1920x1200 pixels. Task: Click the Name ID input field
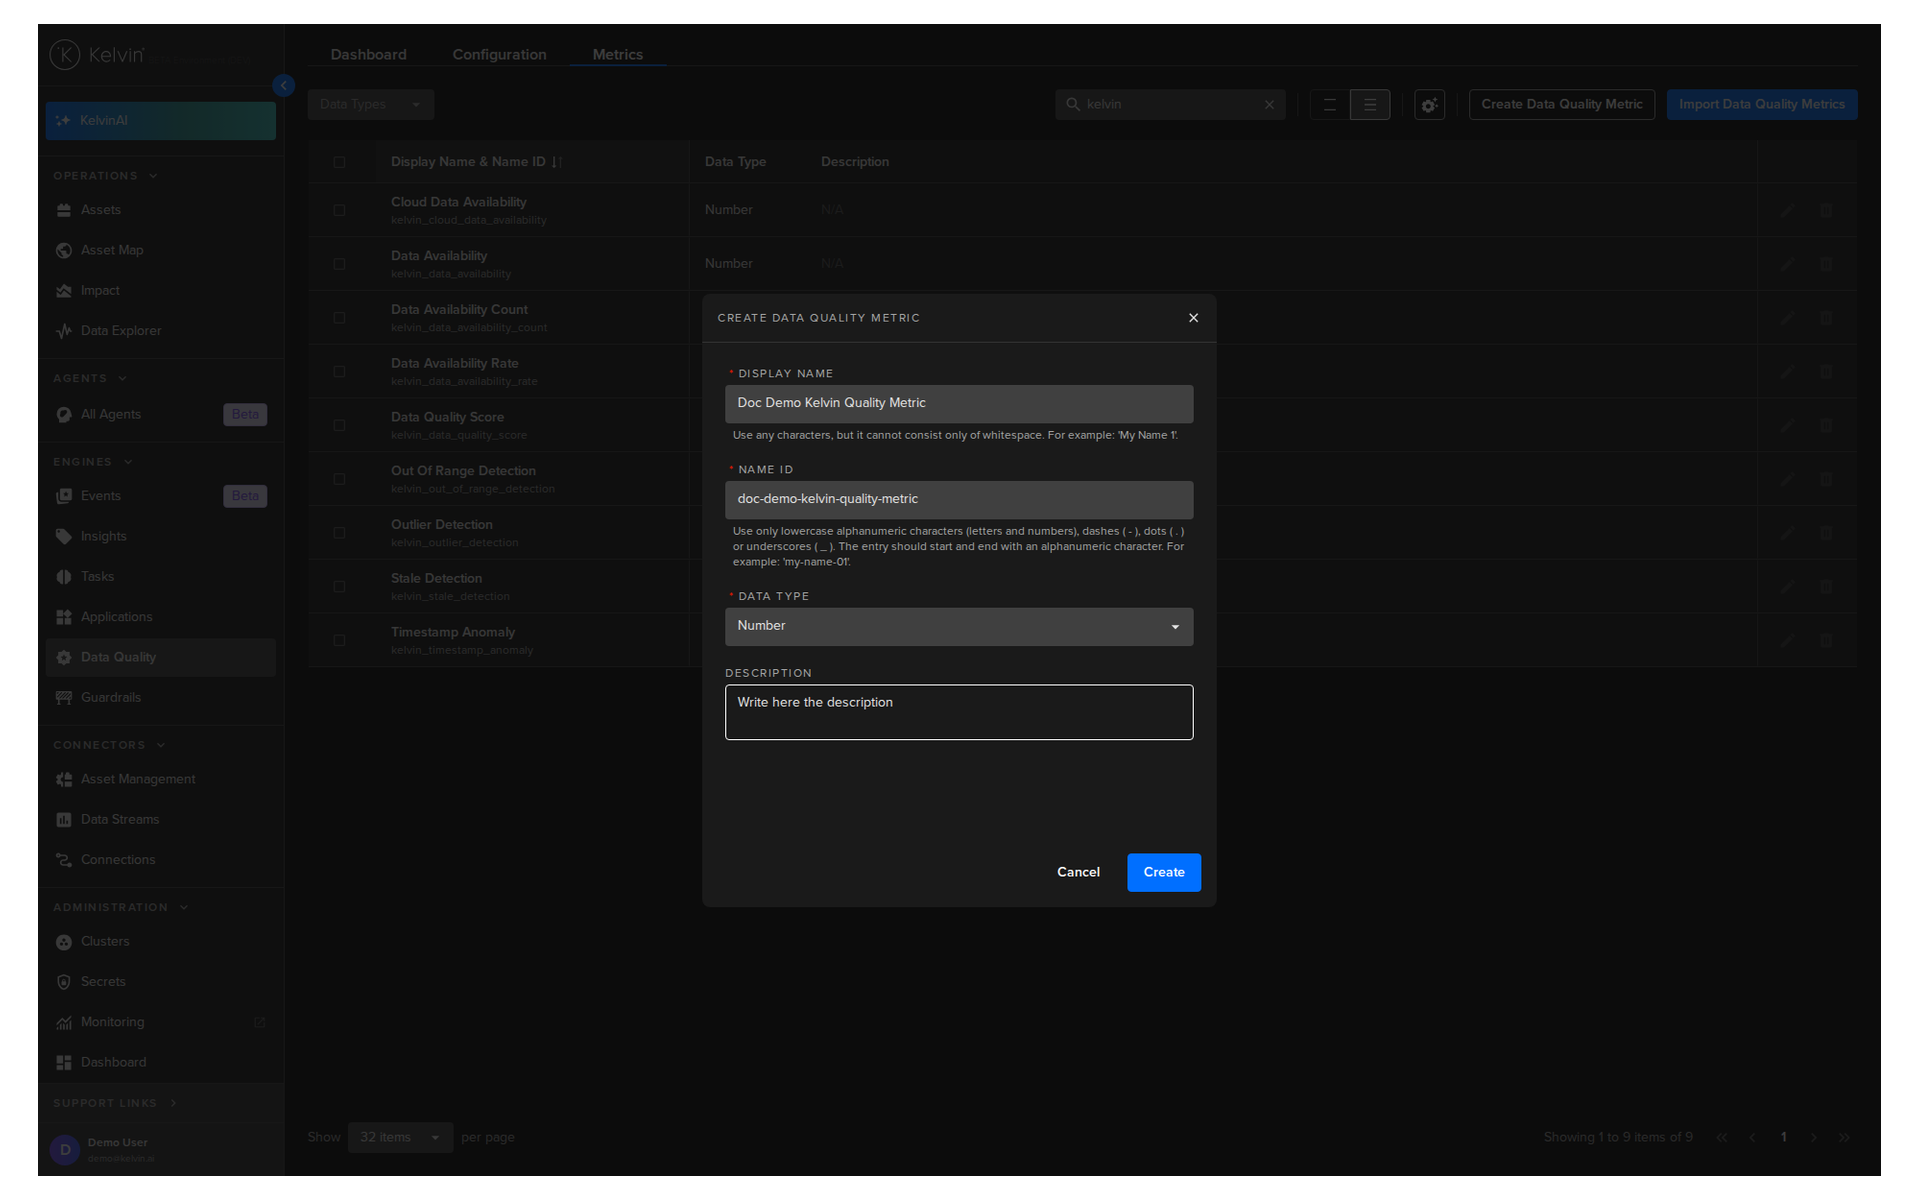pyautogui.click(x=959, y=500)
